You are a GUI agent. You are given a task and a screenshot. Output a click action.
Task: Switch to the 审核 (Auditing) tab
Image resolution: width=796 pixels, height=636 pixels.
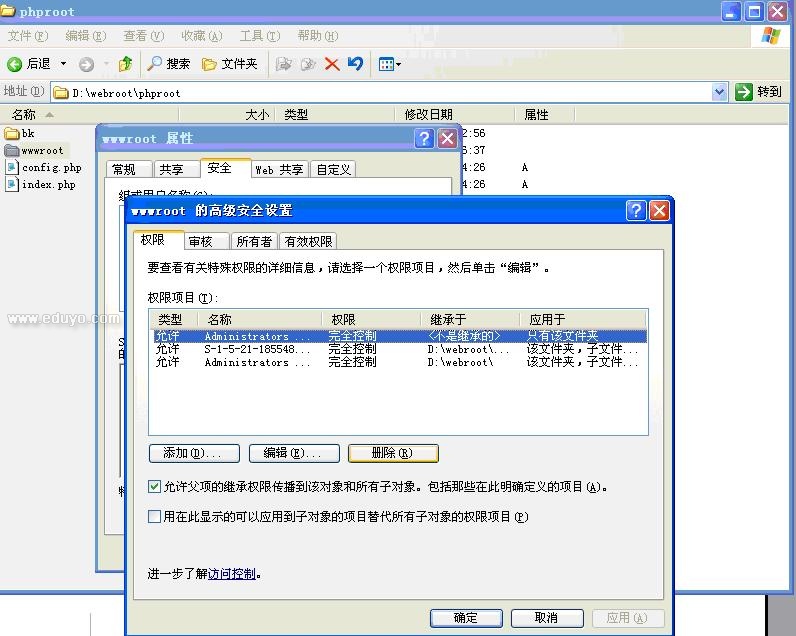(x=200, y=241)
